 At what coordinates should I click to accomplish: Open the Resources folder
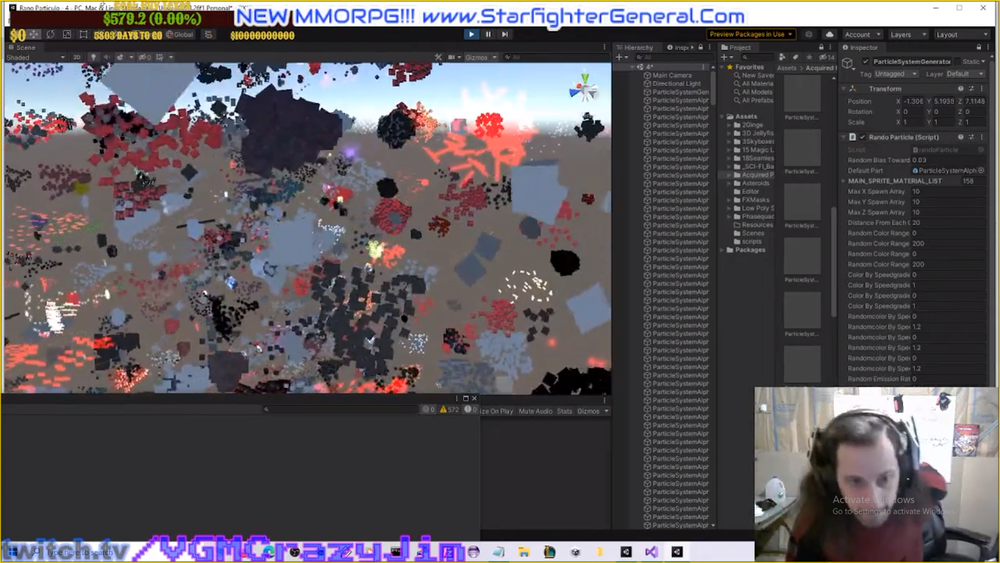click(x=757, y=224)
